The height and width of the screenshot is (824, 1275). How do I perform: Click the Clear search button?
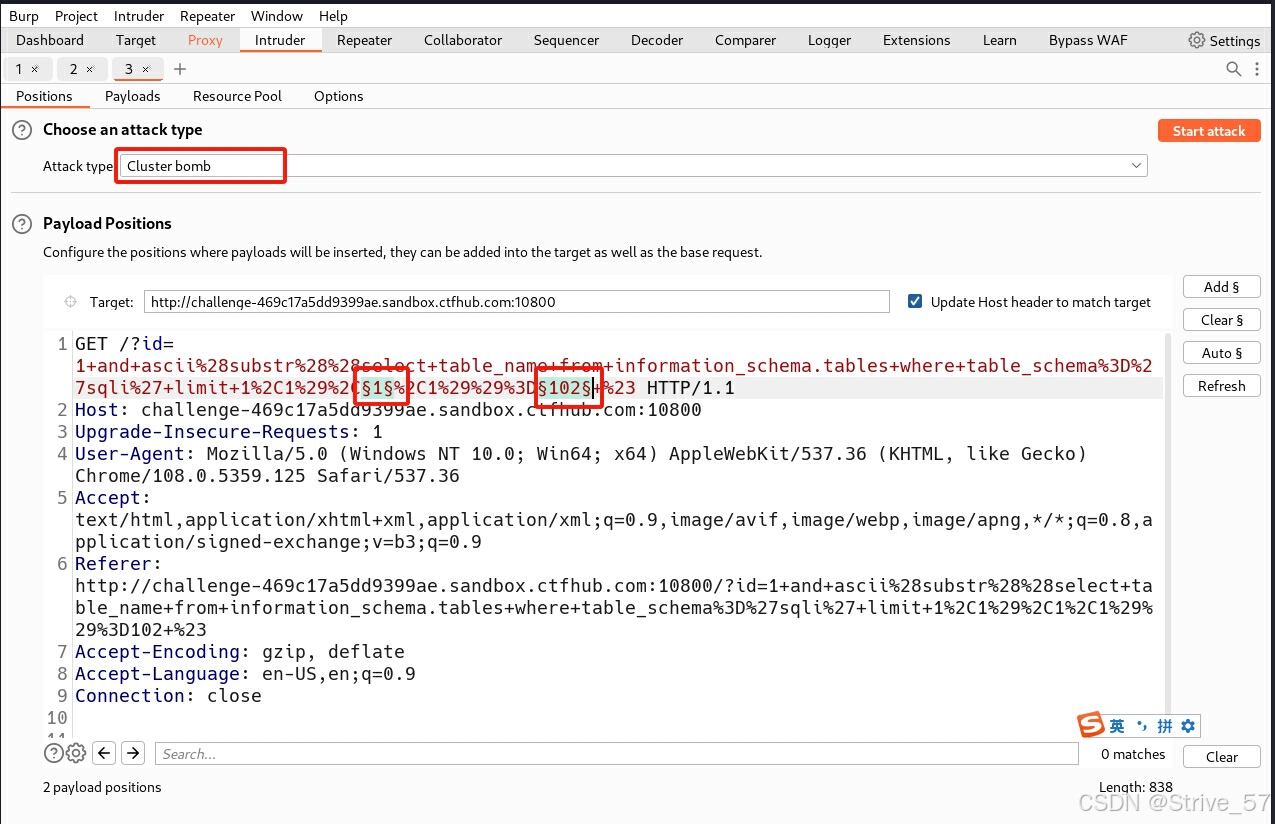(1221, 757)
